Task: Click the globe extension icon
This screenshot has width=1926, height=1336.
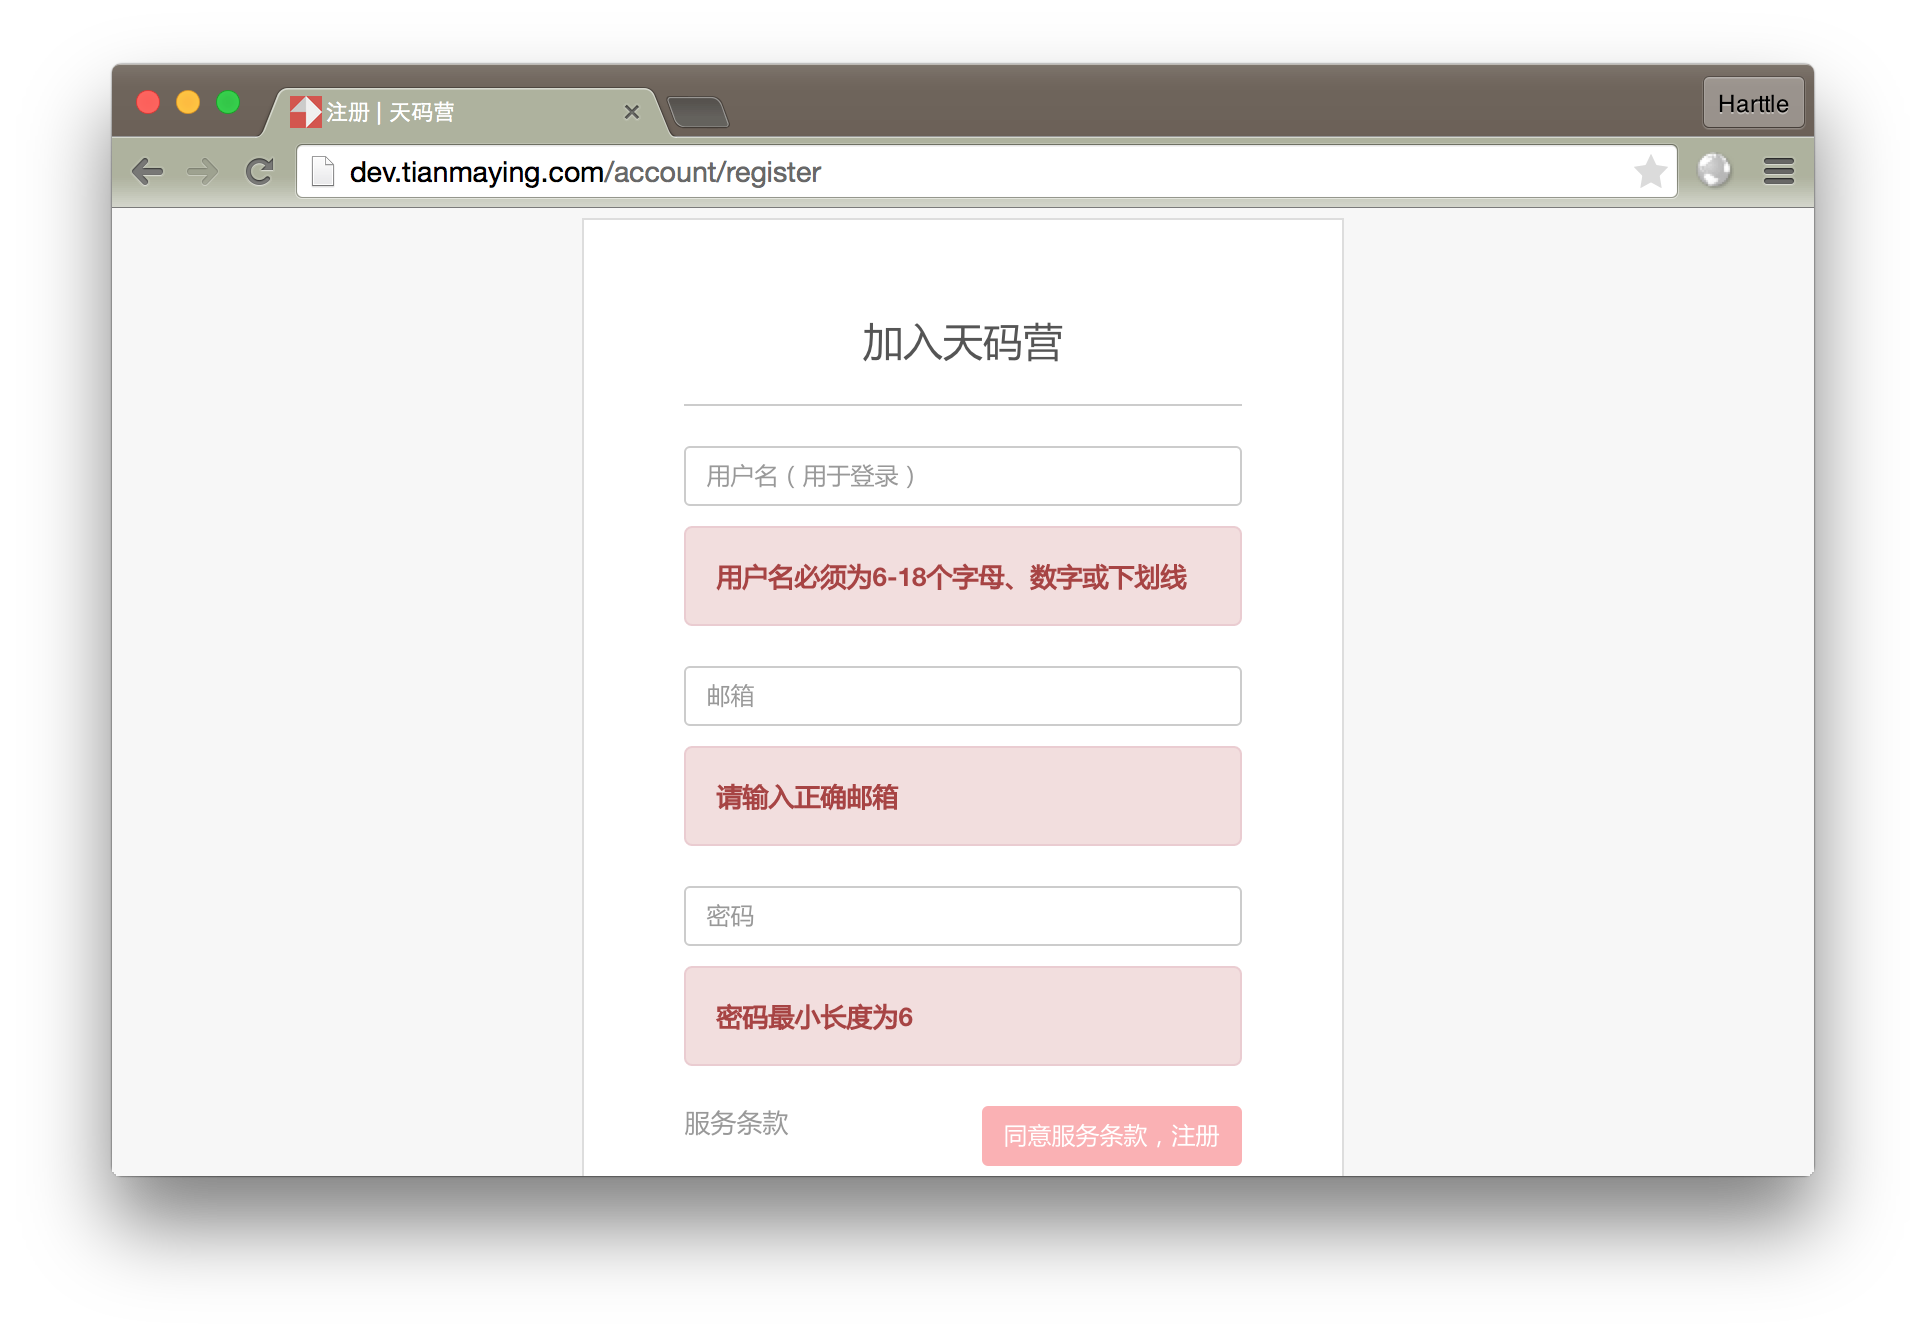Action: click(1714, 170)
